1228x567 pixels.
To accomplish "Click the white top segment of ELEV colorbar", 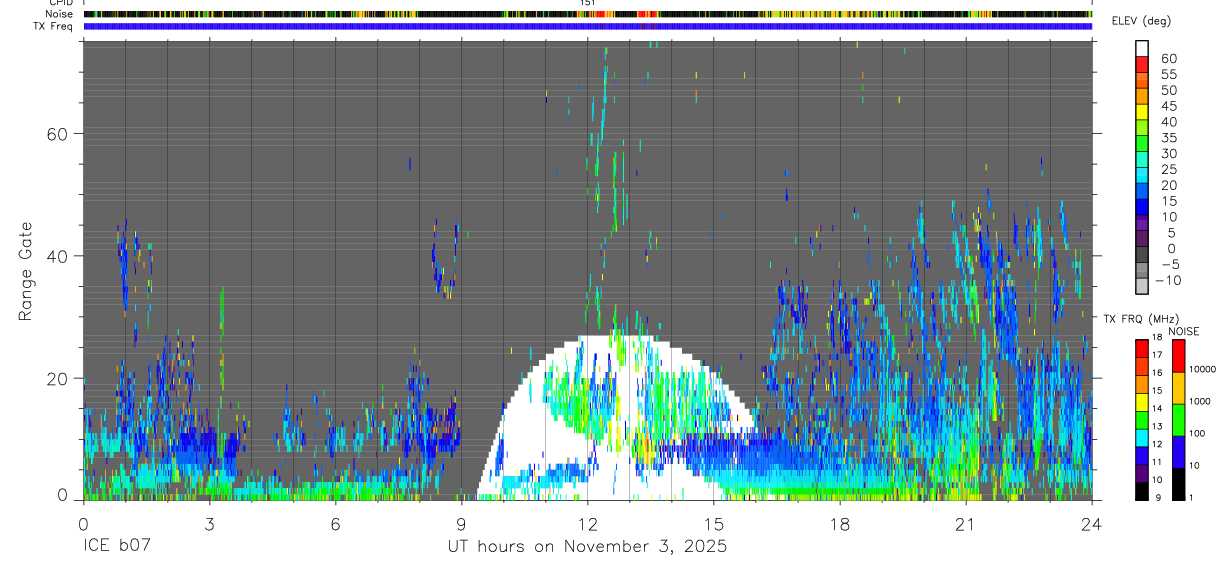I will [x=1143, y=47].
